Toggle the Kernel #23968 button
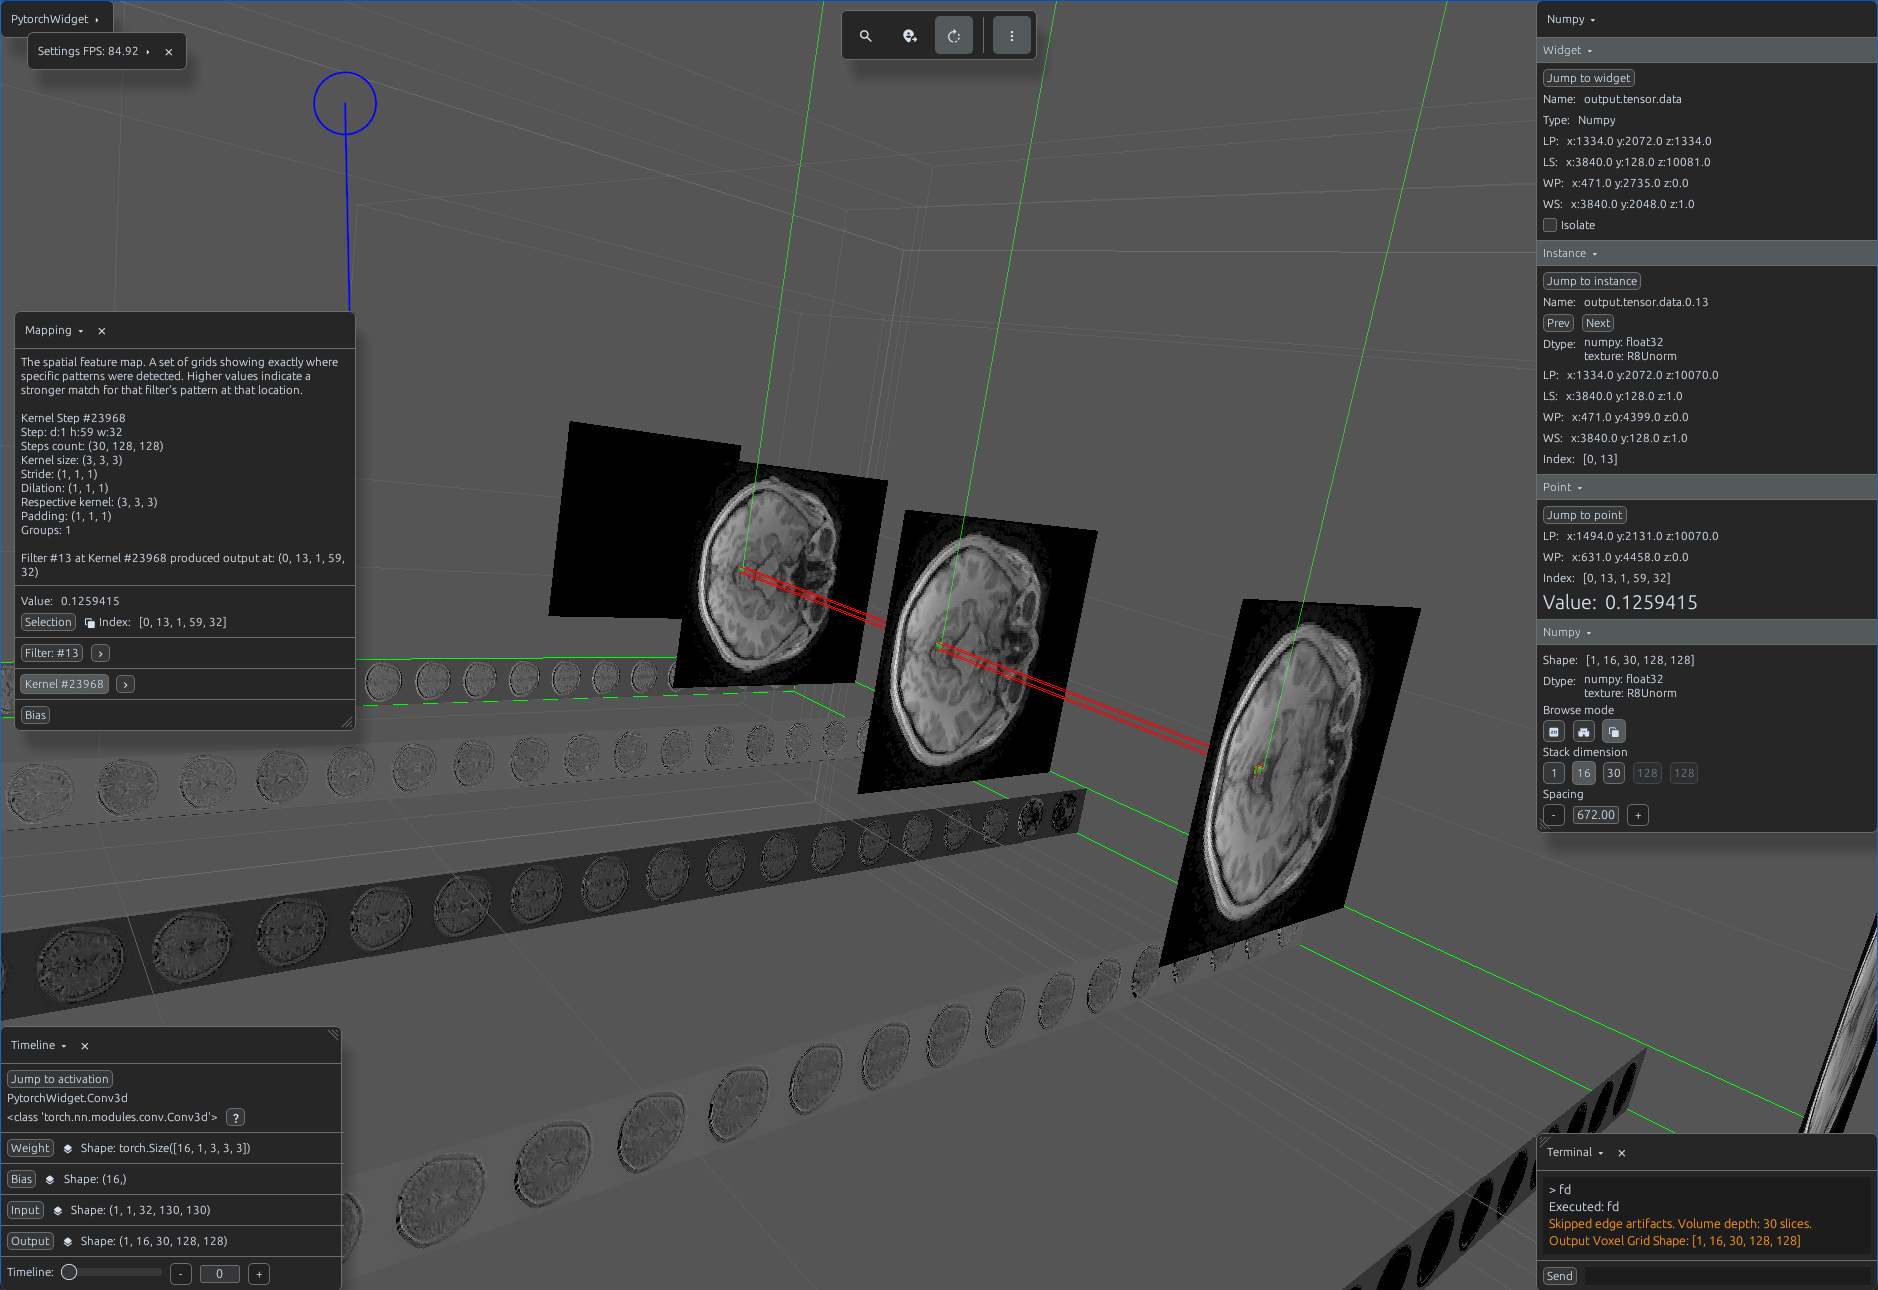The height and width of the screenshot is (1290, 1878). [64, 685]
